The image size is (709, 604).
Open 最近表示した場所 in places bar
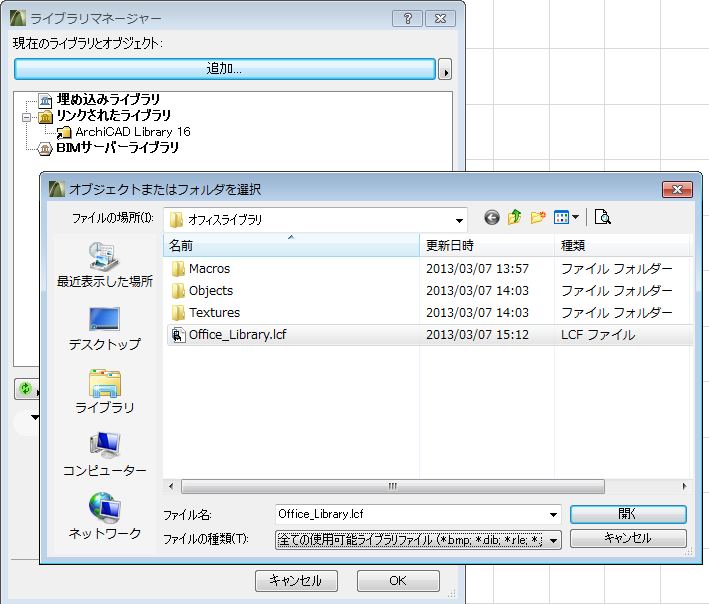point(104,265)
